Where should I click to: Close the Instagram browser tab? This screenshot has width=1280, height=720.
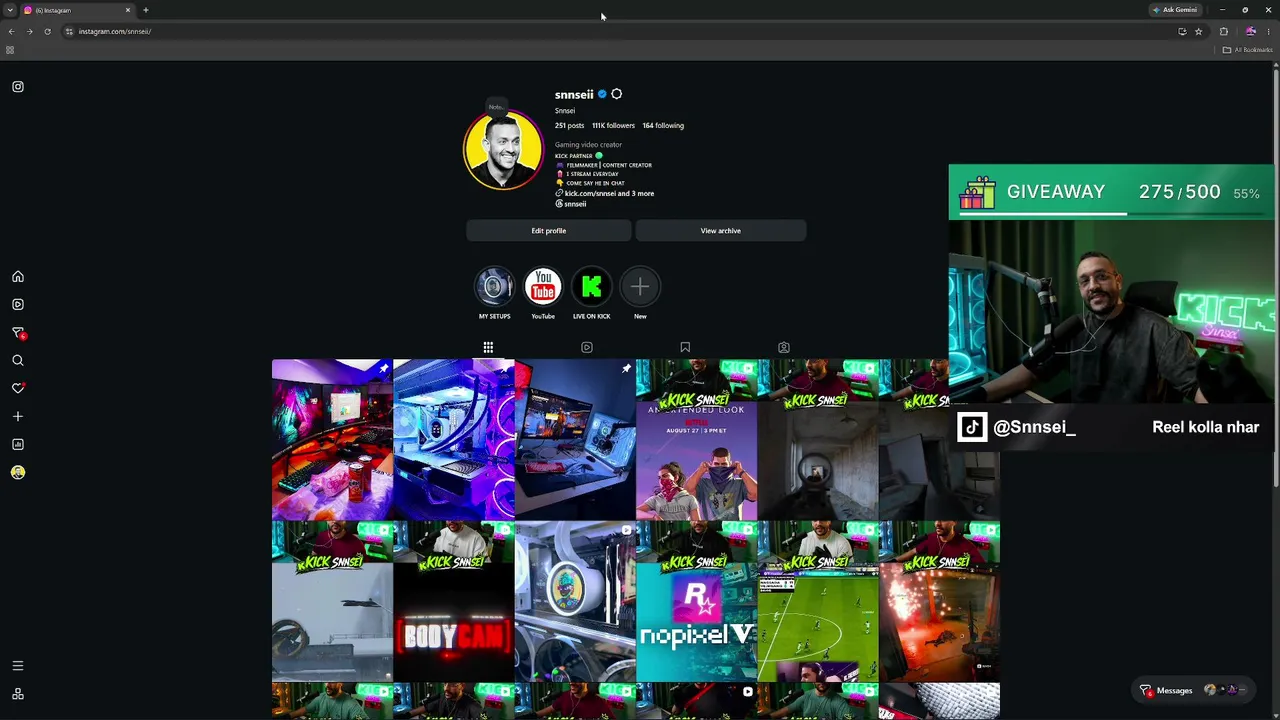(128, 10)
